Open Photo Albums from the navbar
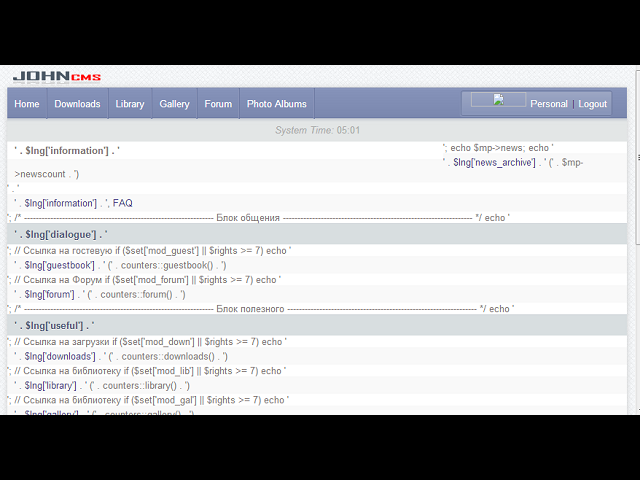The height and width of the screenshot is (480, 640). pos(277,104)
